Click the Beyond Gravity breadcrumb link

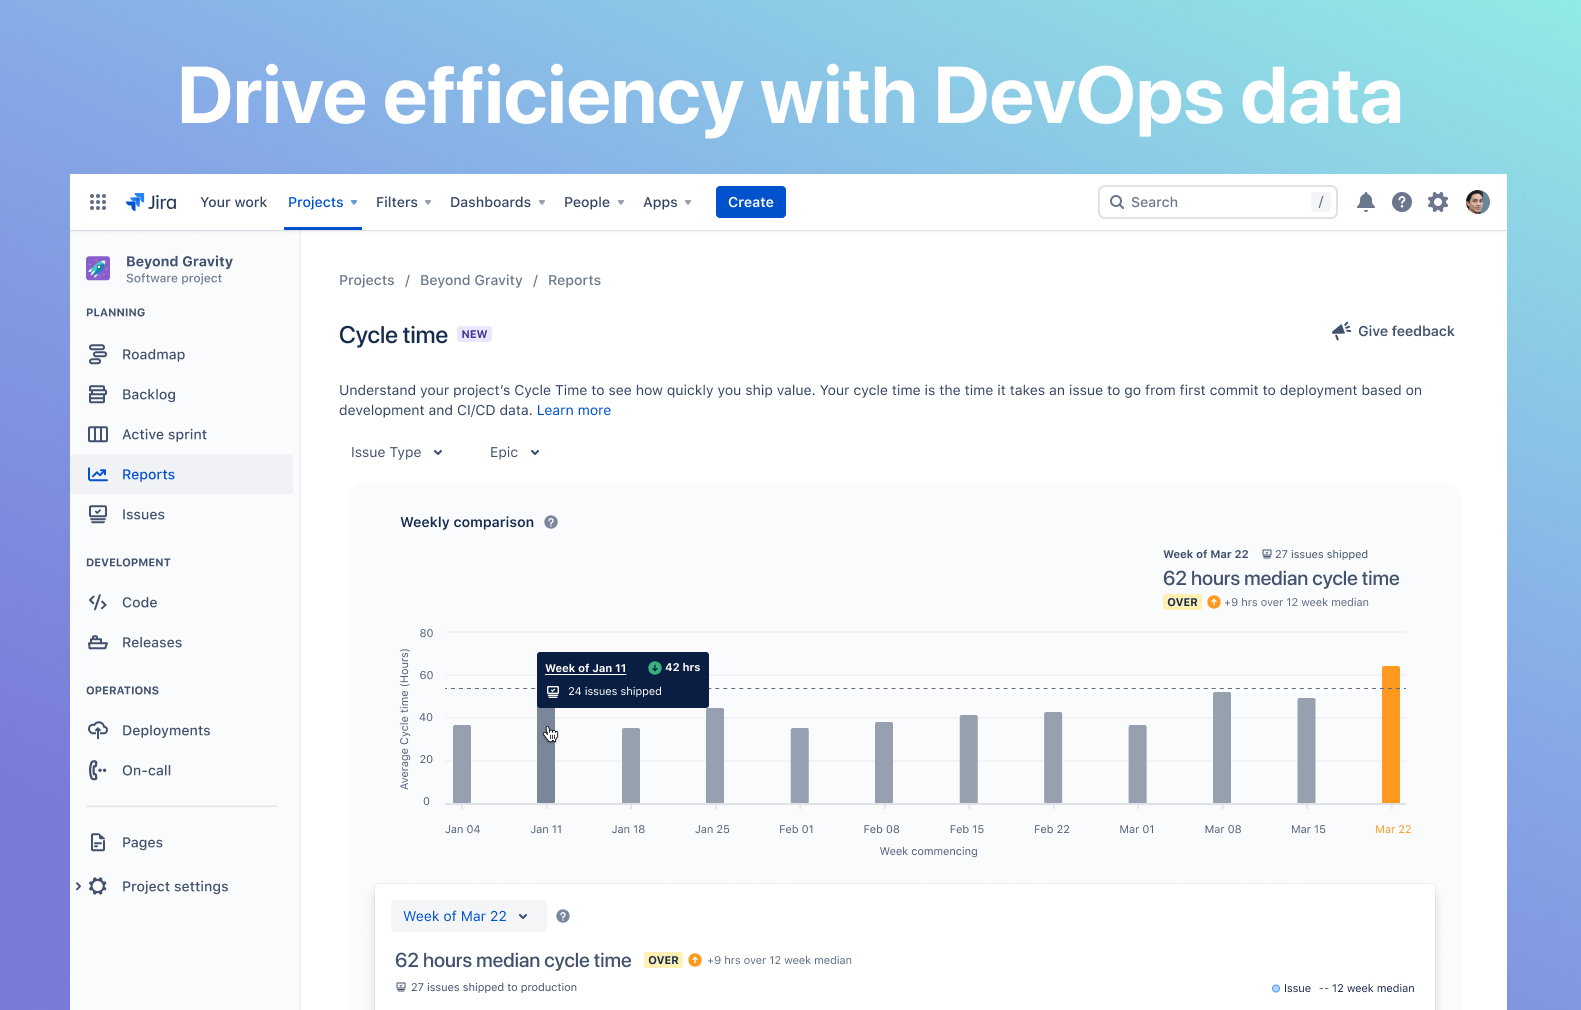471,280
